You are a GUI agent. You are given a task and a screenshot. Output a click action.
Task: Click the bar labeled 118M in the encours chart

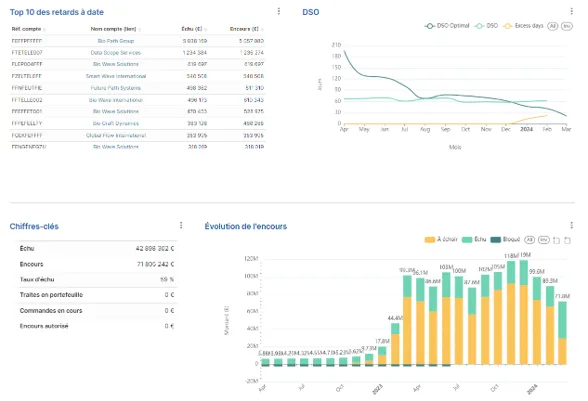511,313
